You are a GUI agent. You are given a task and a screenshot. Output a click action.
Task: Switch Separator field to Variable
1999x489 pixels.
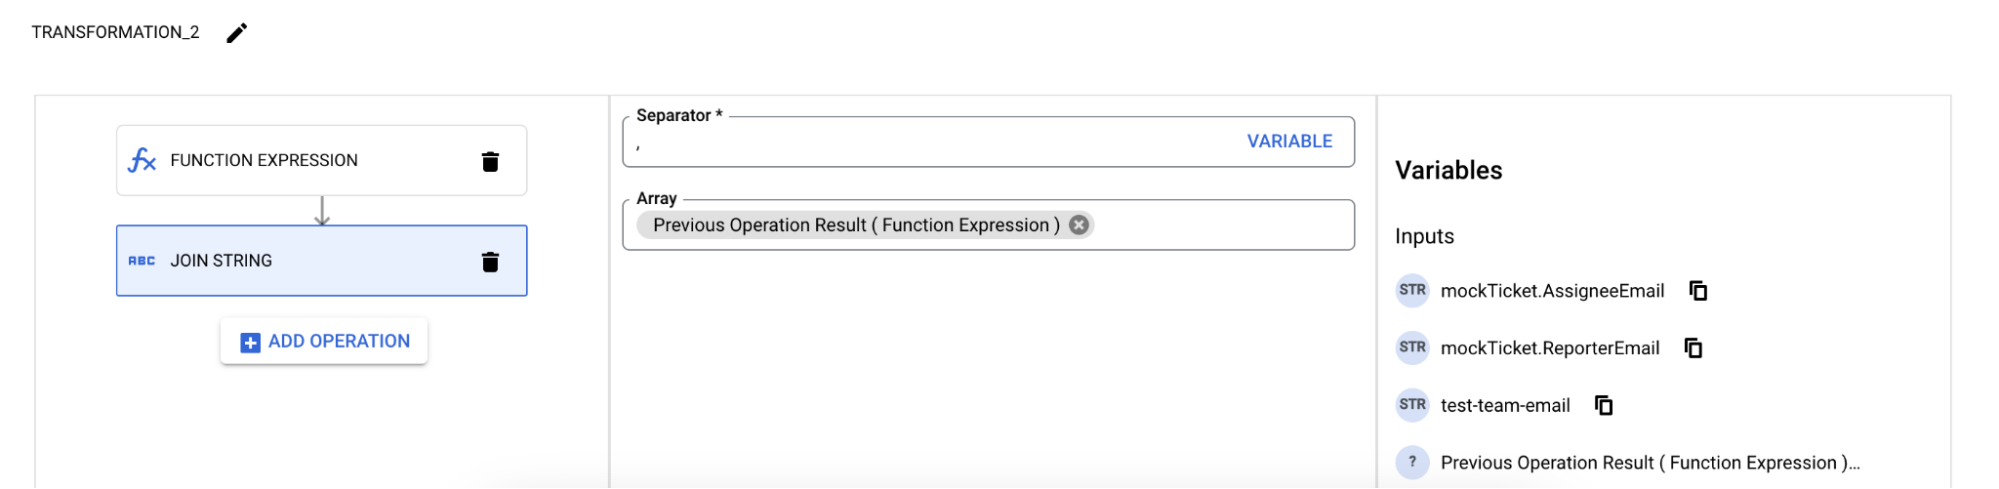(1289, 141)
